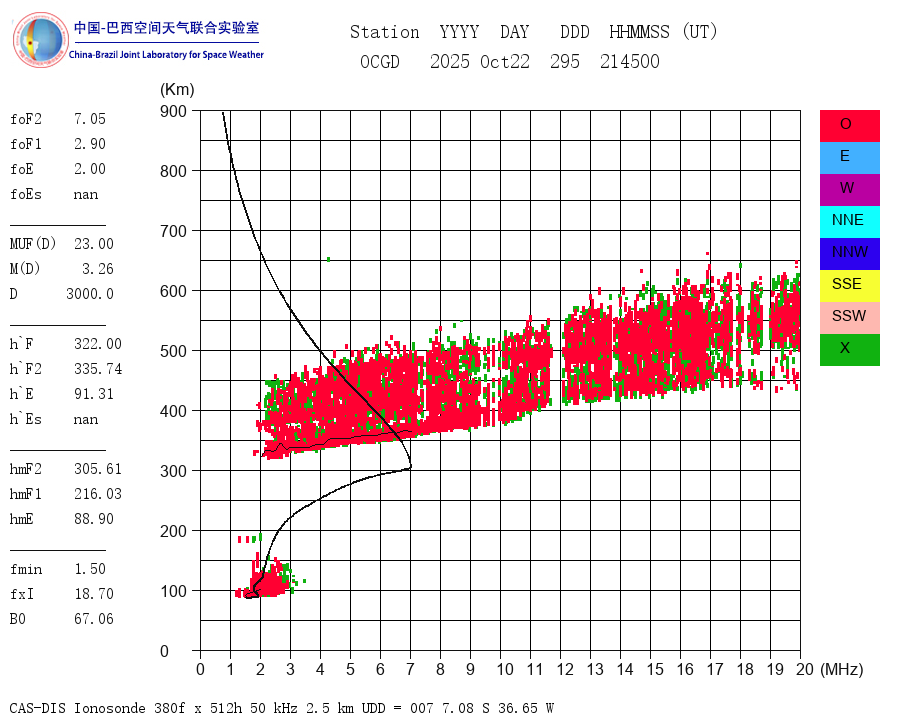Viewport: 900px width, 720px height.
Task: Click the green X legend swatch
Action: pos(849,350)
